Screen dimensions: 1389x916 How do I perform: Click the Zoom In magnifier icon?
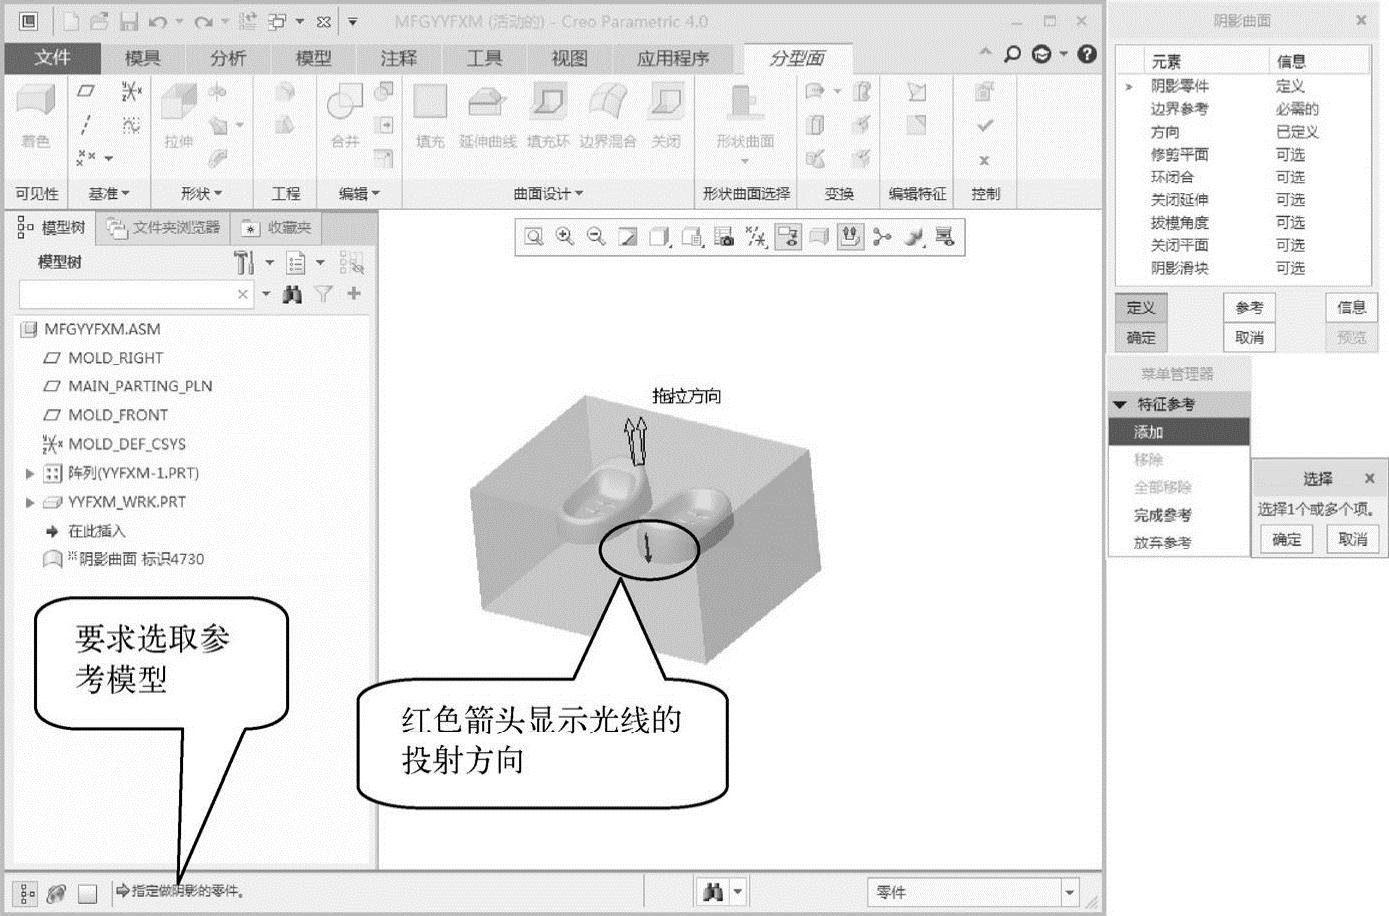tap(565, 237)
